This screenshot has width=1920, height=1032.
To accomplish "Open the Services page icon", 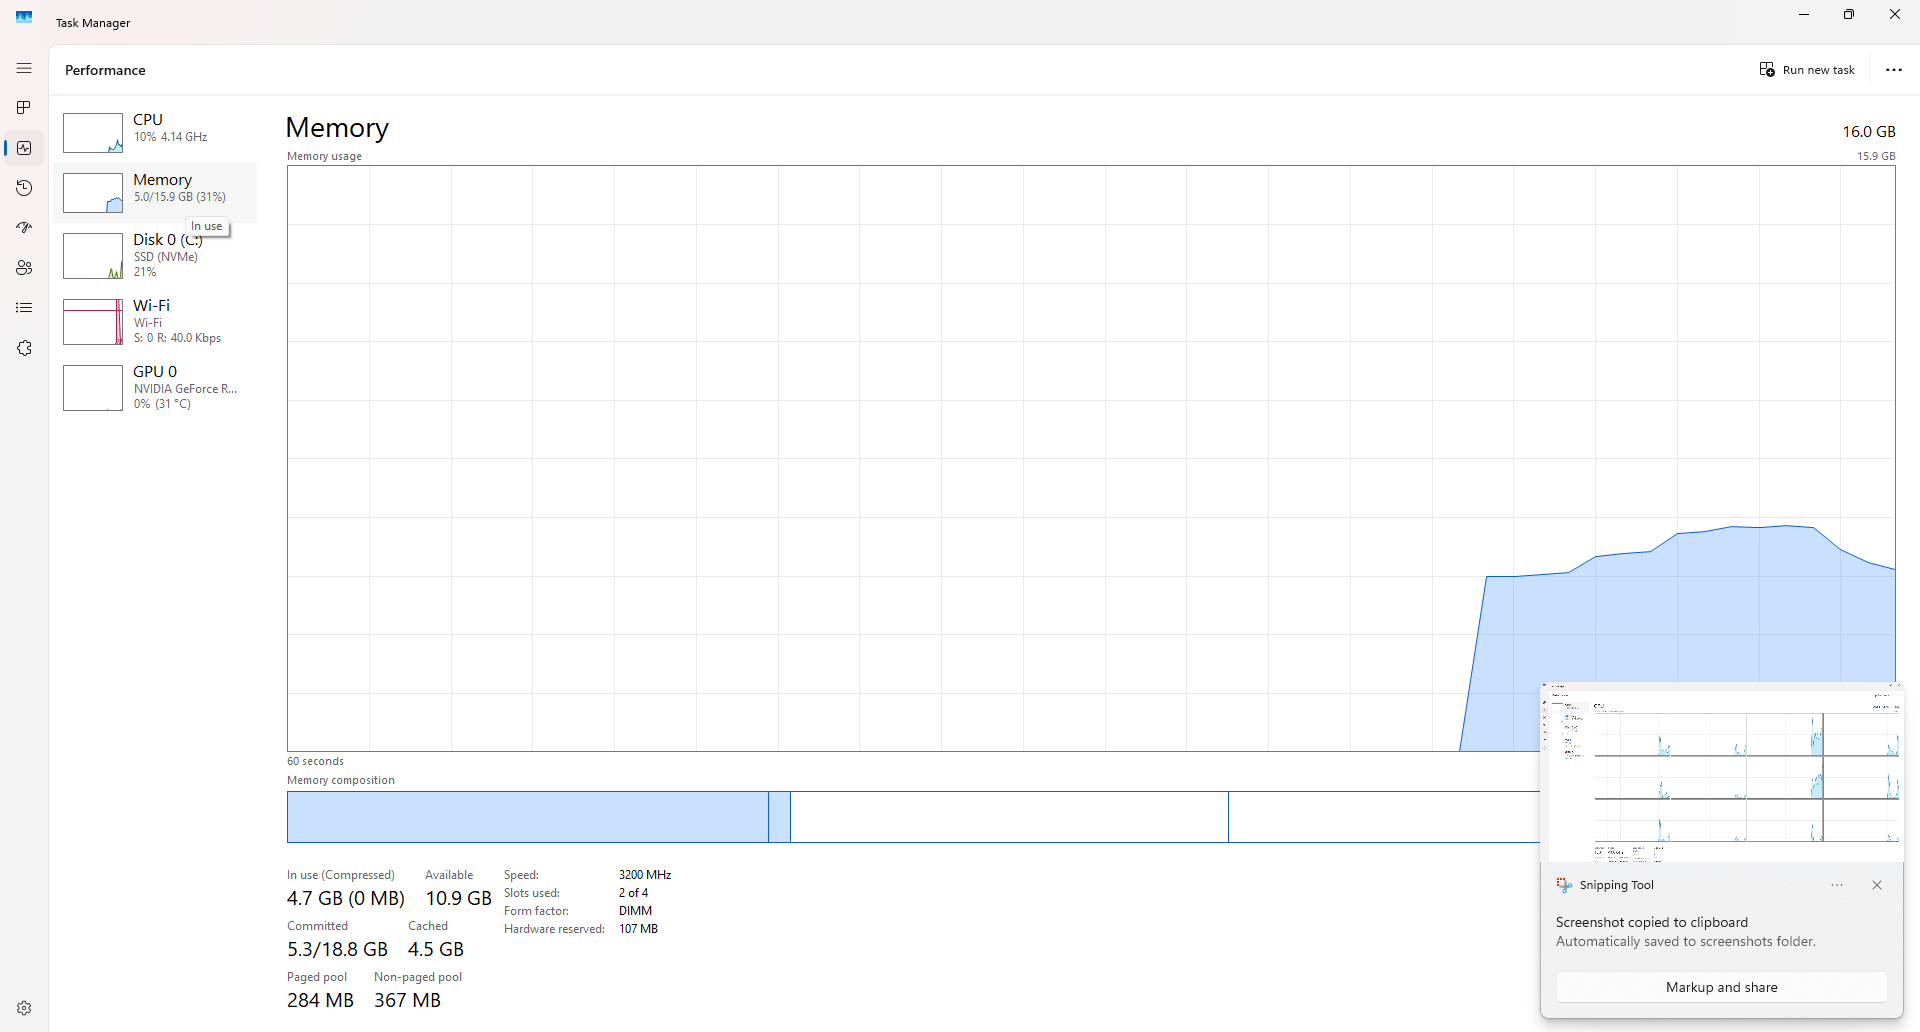I will [x=24, y=348].
